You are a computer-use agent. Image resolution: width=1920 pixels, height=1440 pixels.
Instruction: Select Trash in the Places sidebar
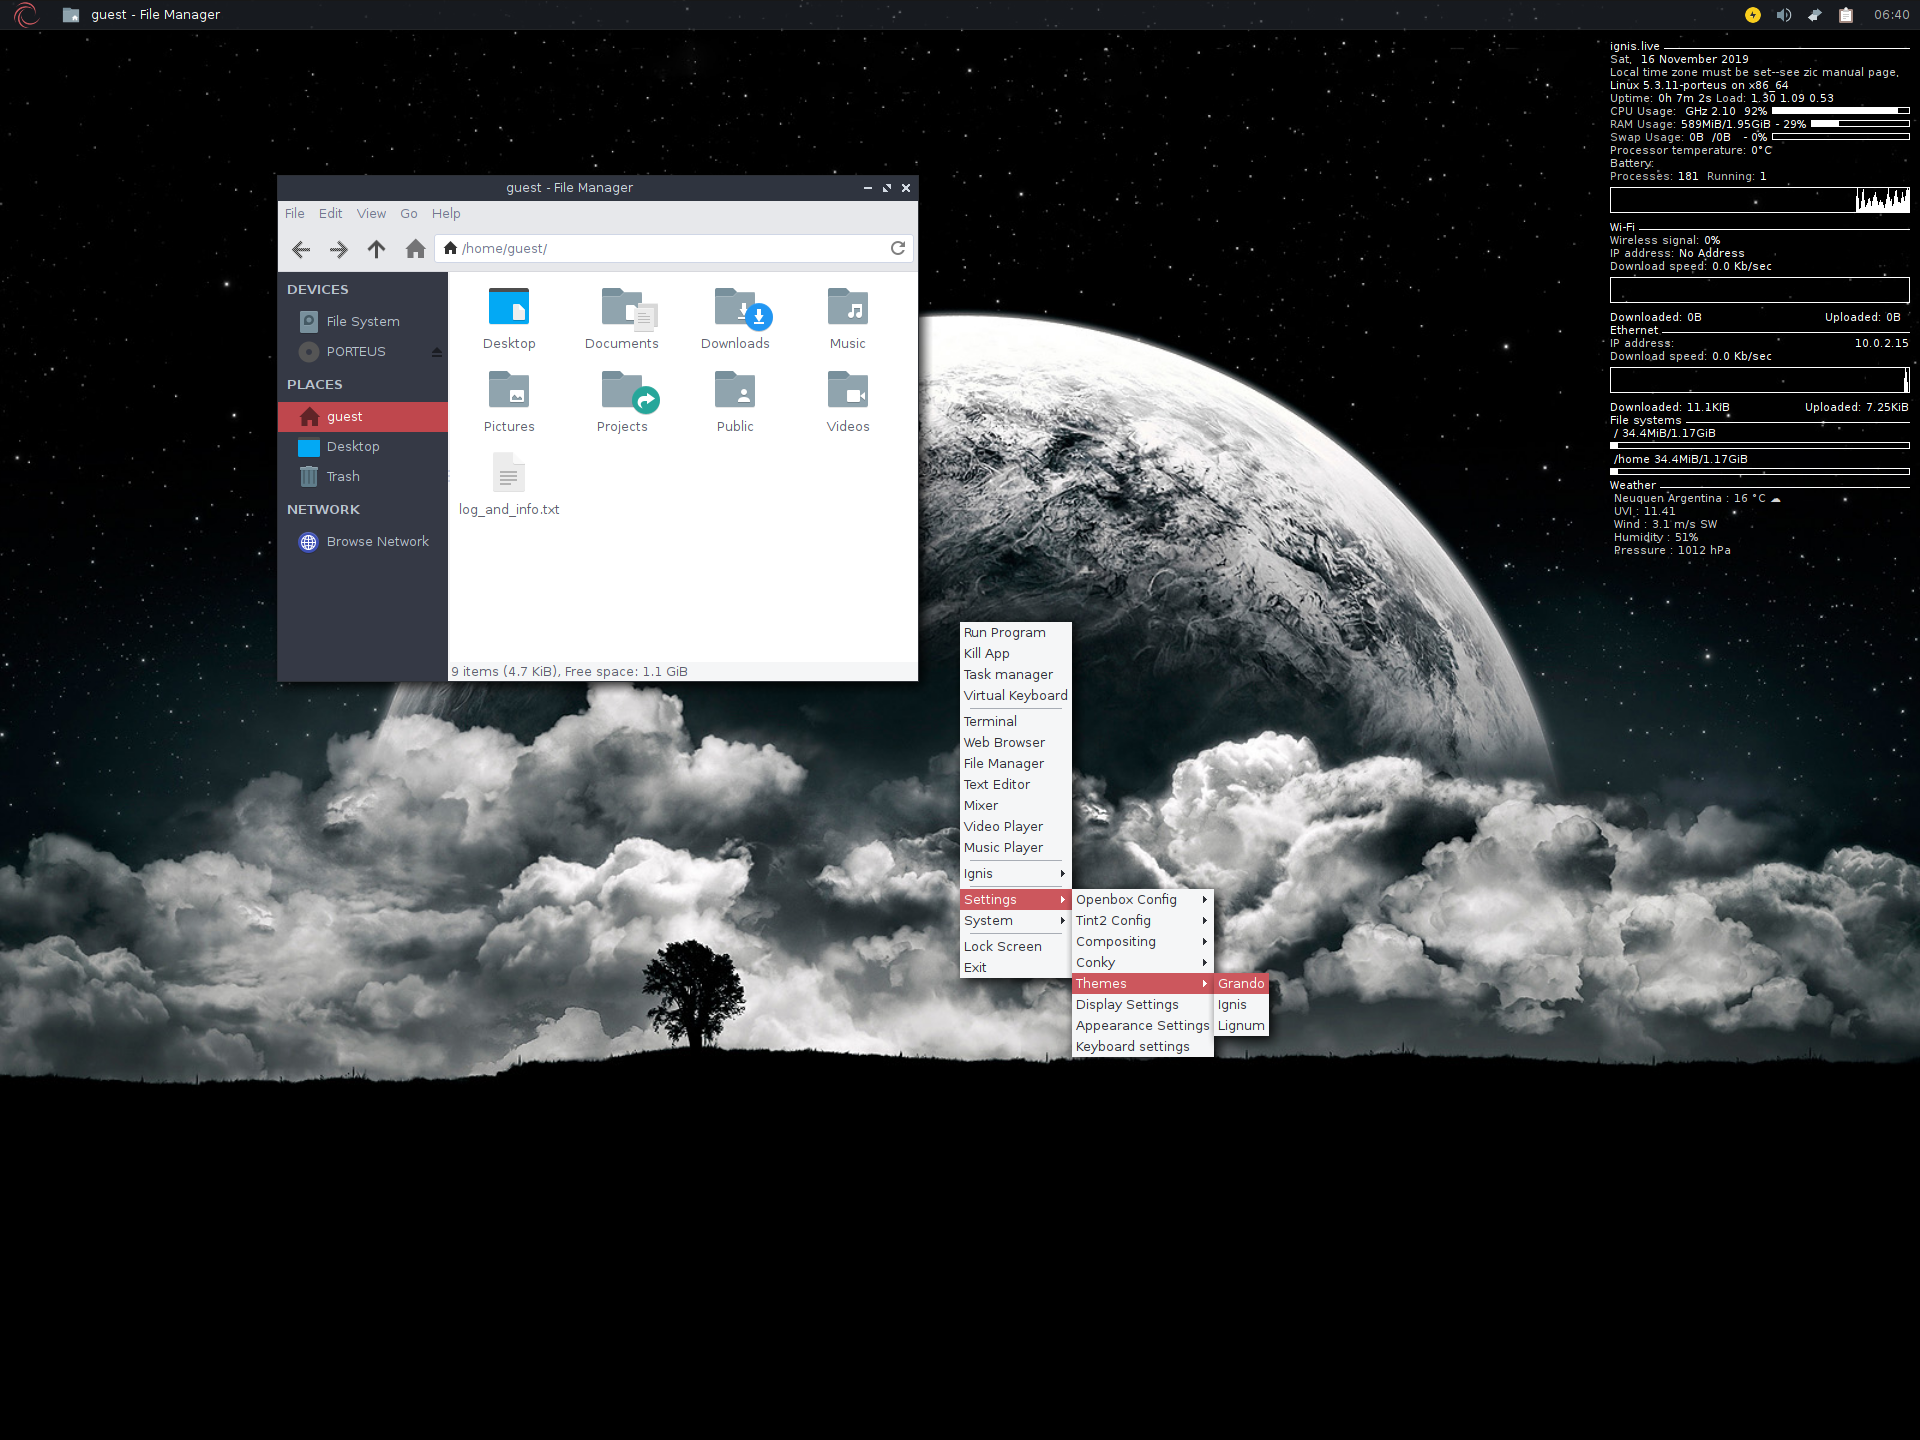click(x=342, y=477)
